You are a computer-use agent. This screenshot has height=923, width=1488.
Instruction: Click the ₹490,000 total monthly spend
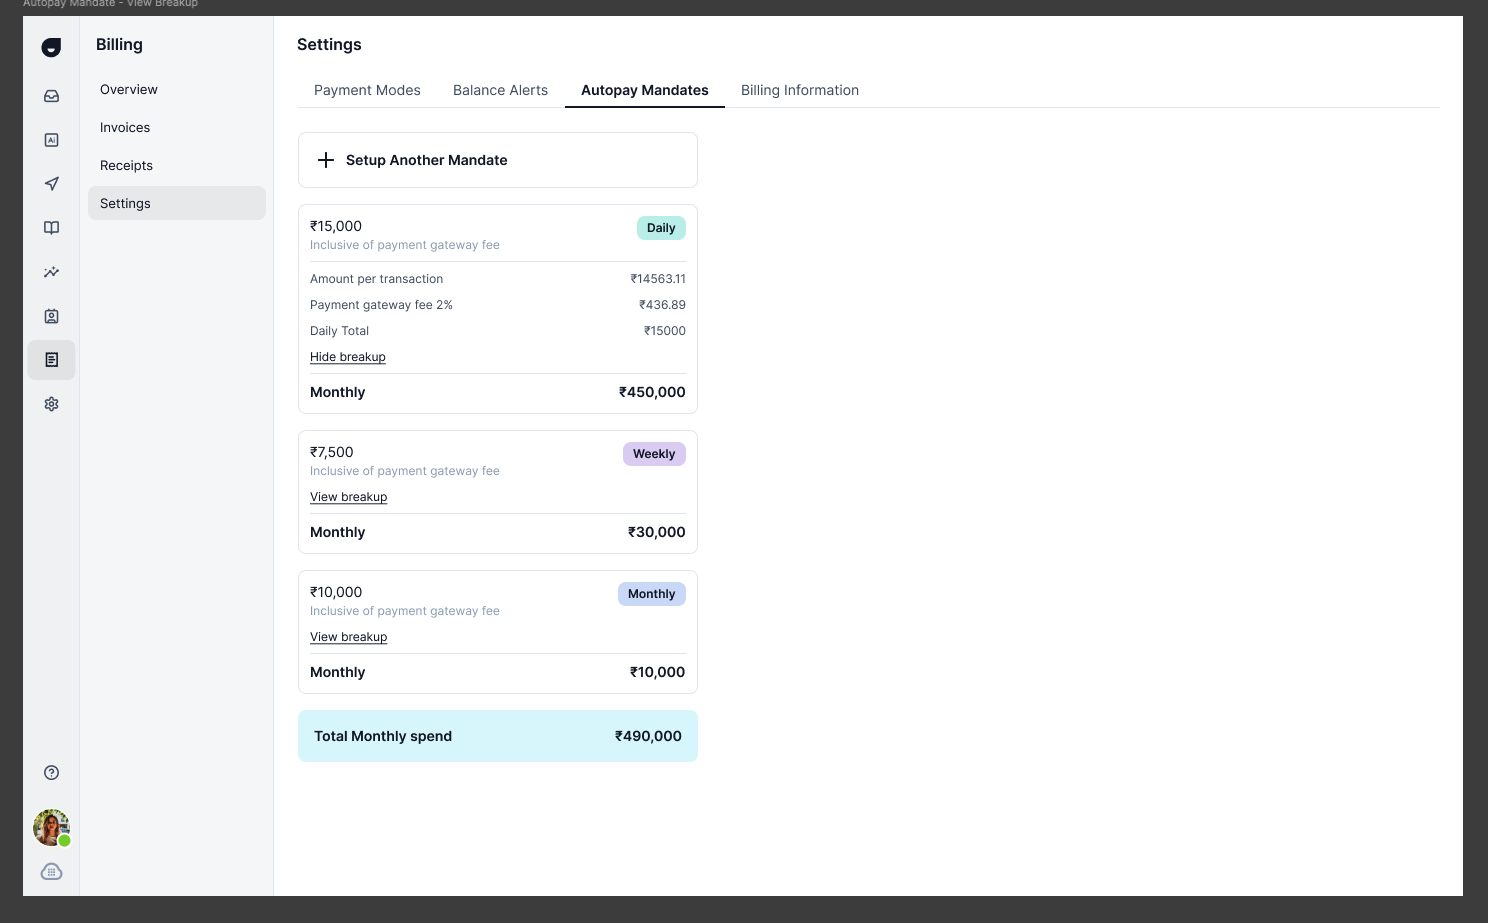coord(648,736)
